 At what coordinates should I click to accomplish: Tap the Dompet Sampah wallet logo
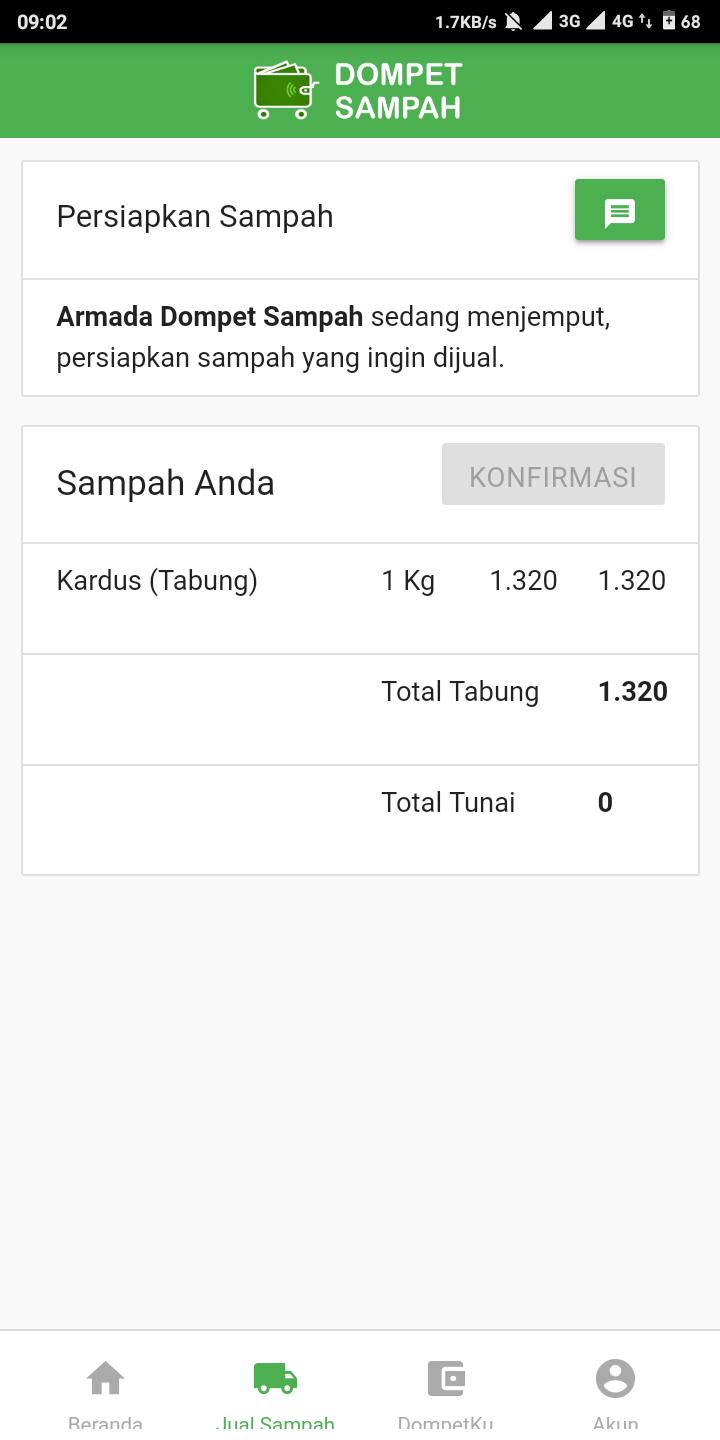(x=283, y=90)
